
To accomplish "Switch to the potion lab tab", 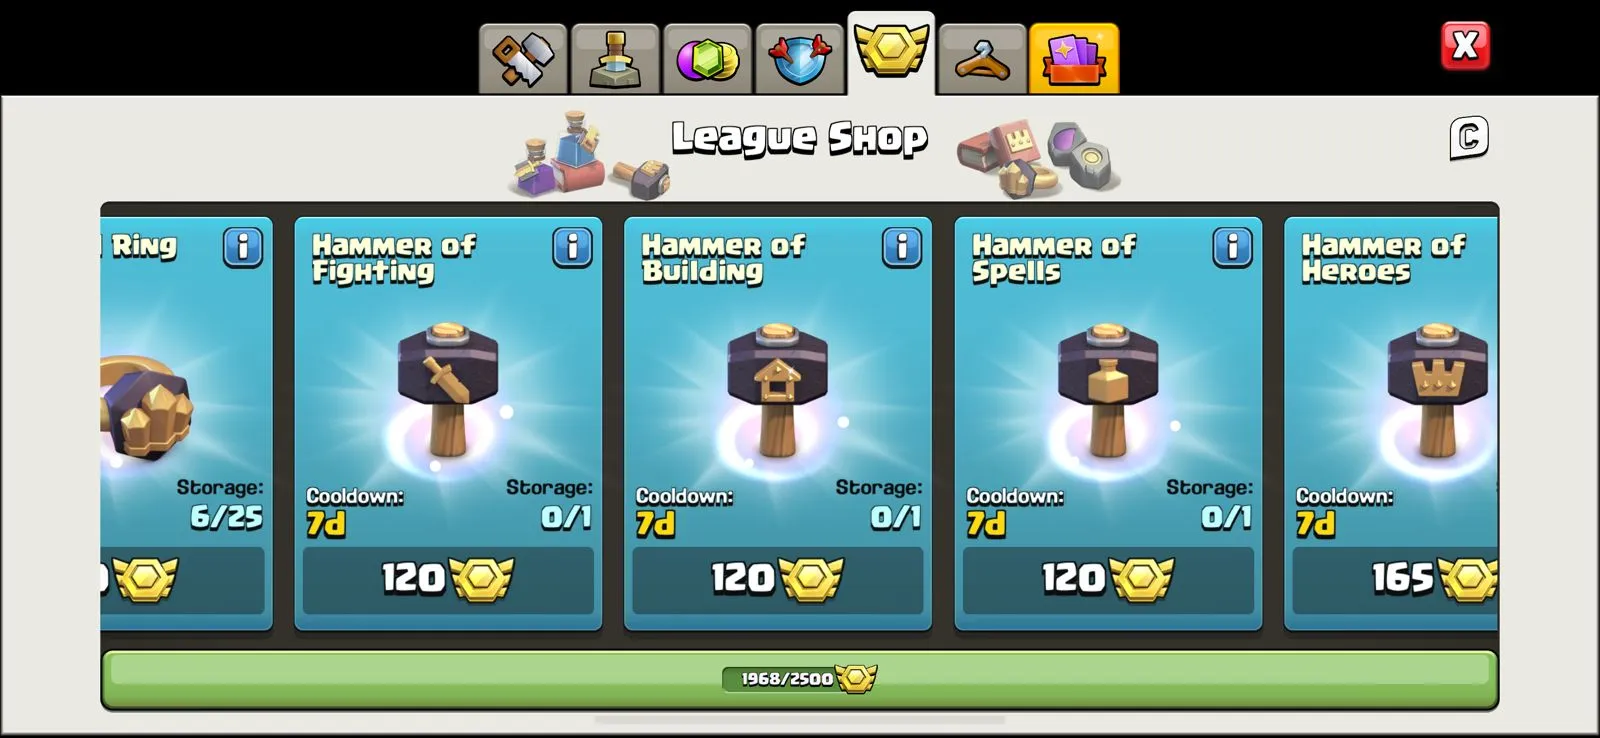I will click(615, 59).
